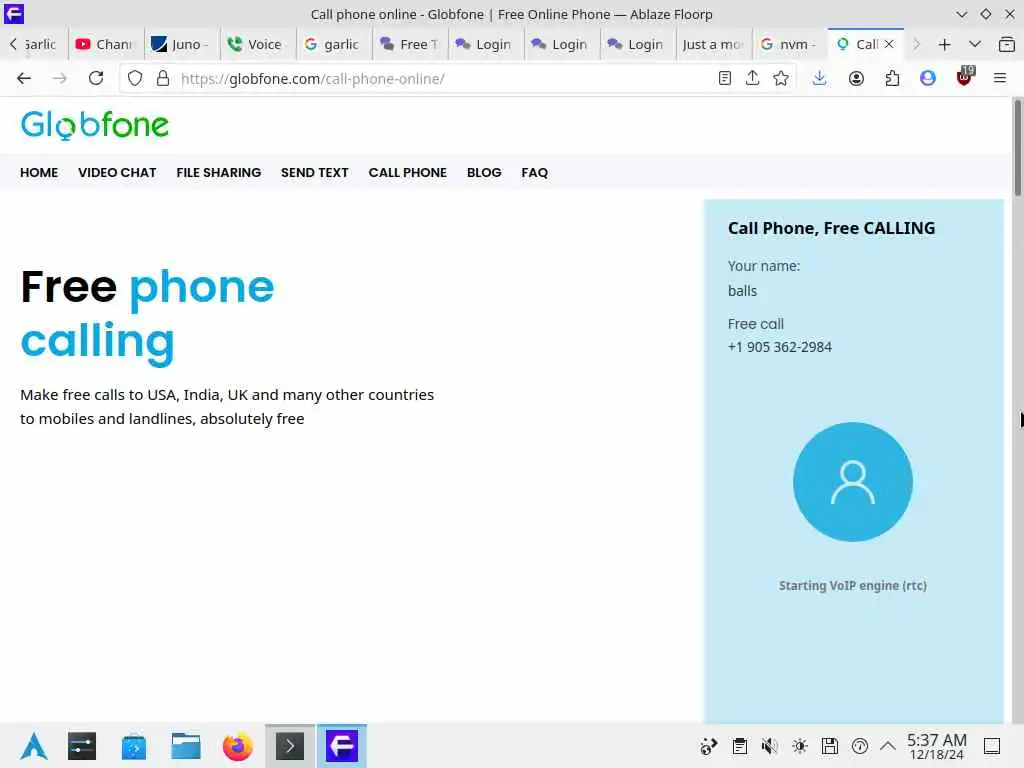Click the phone number +1 905 362-2984
The height and width of the screenshot is (768, 1024).
[x=780, y=347]
